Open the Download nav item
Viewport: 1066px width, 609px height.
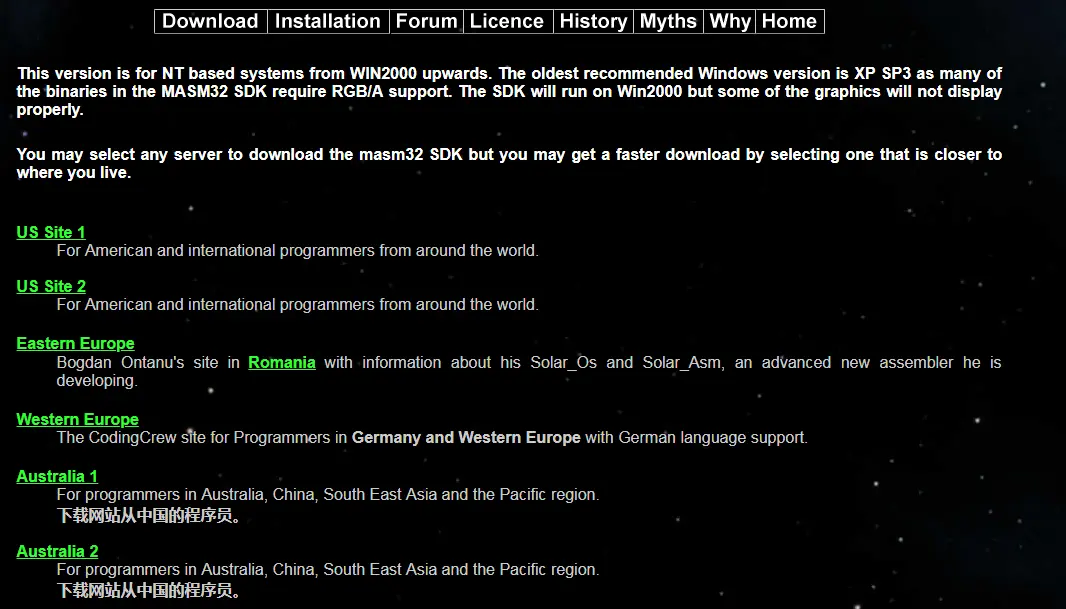210,21
